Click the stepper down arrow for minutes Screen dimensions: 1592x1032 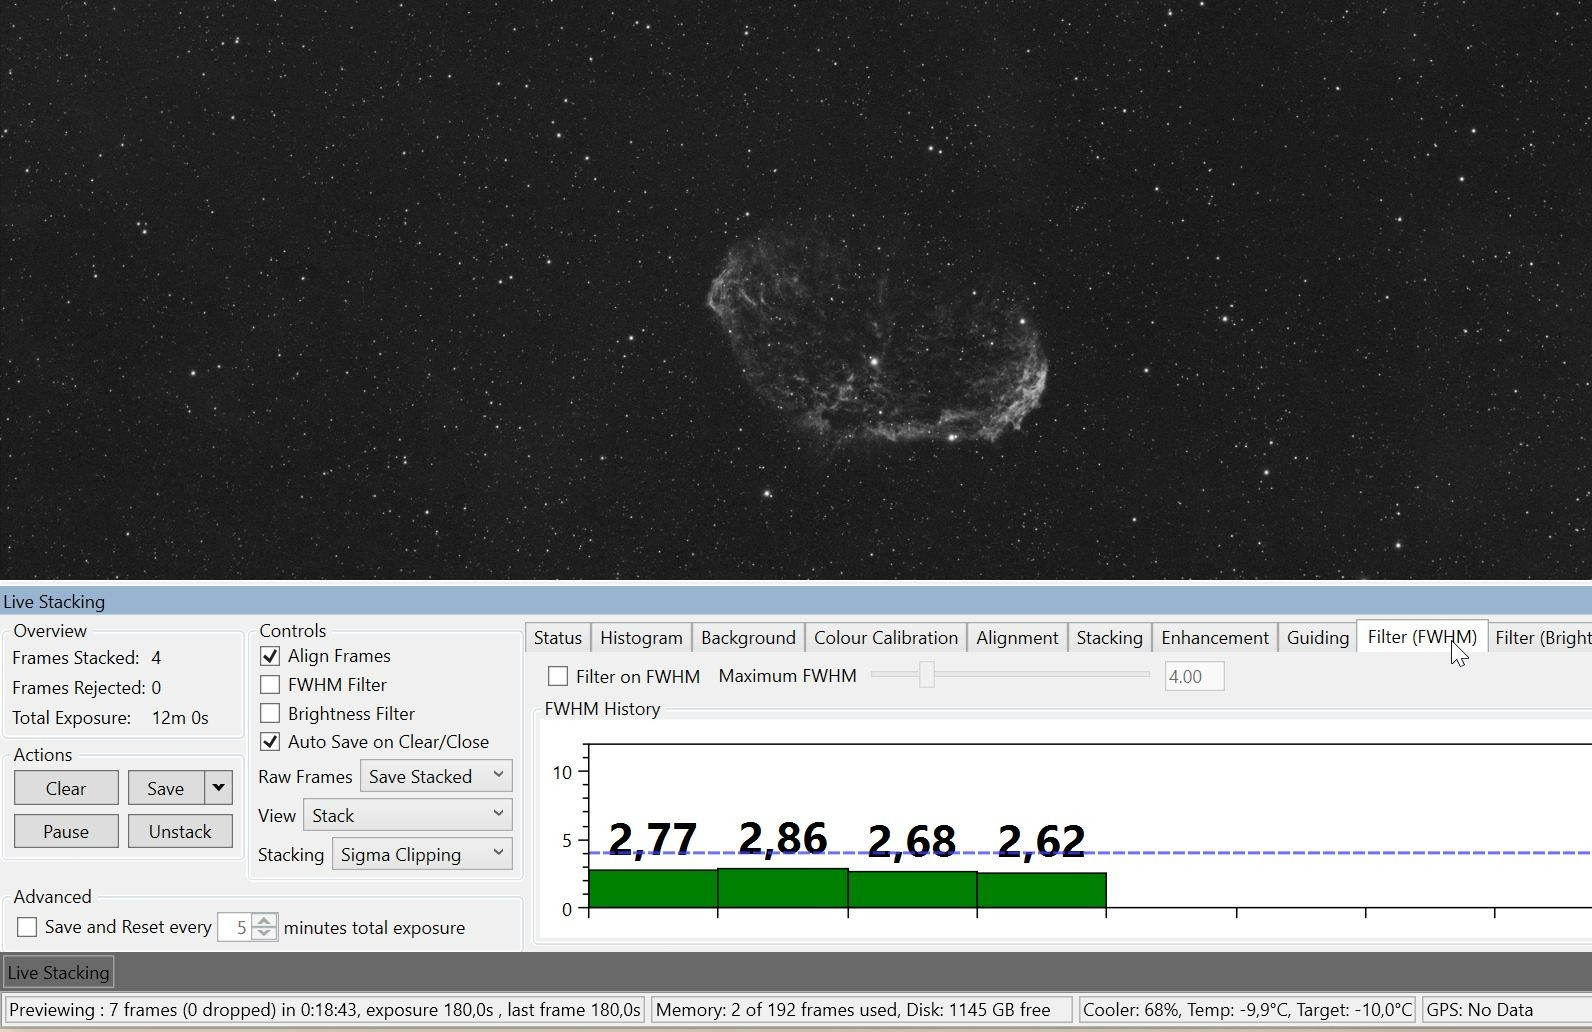click(x=264, y=934)
